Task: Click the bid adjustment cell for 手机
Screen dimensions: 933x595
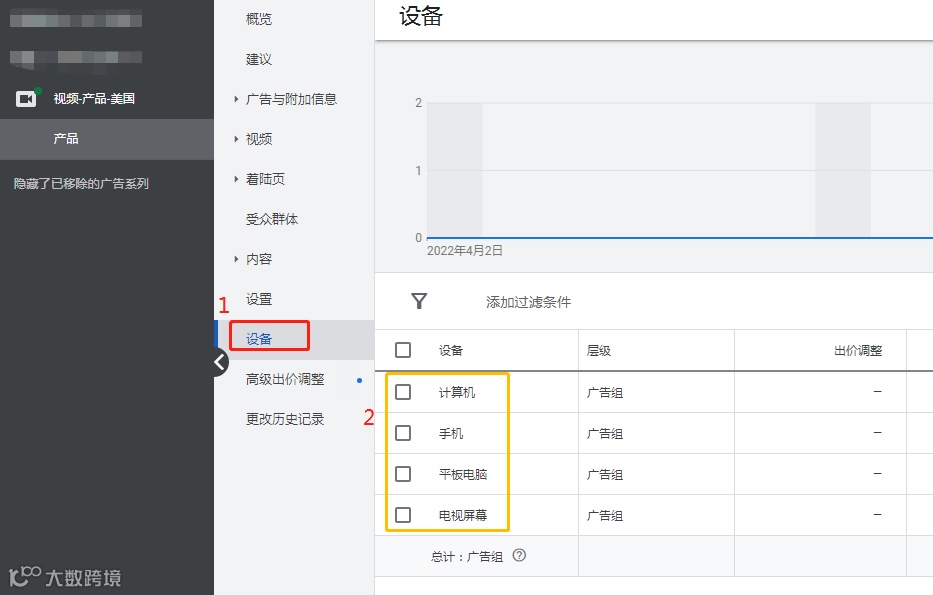Action: 820,433
